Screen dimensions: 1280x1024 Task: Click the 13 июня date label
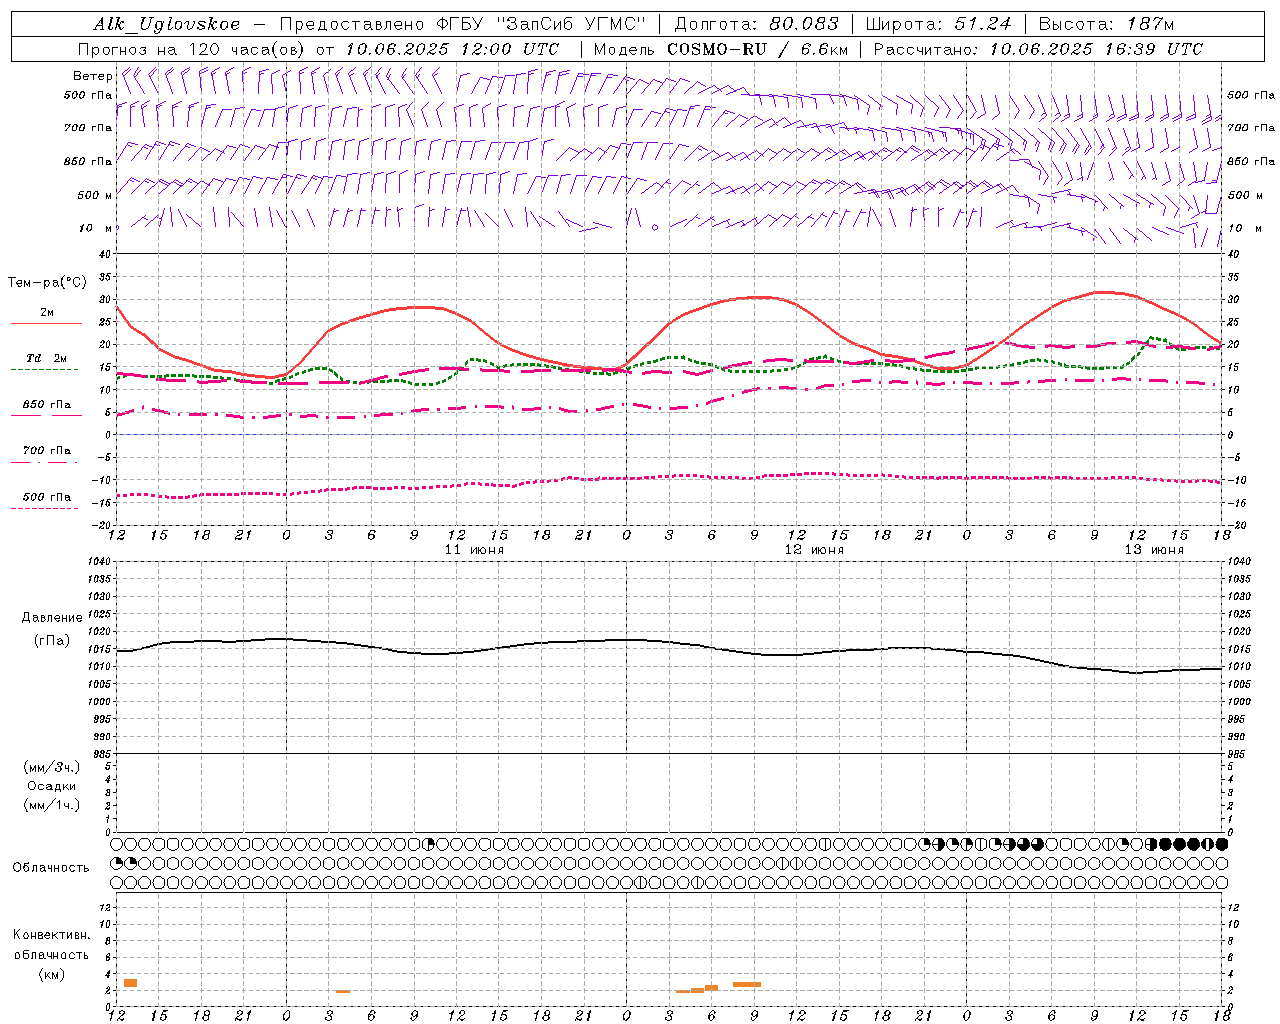click(x=1154, y=550)
